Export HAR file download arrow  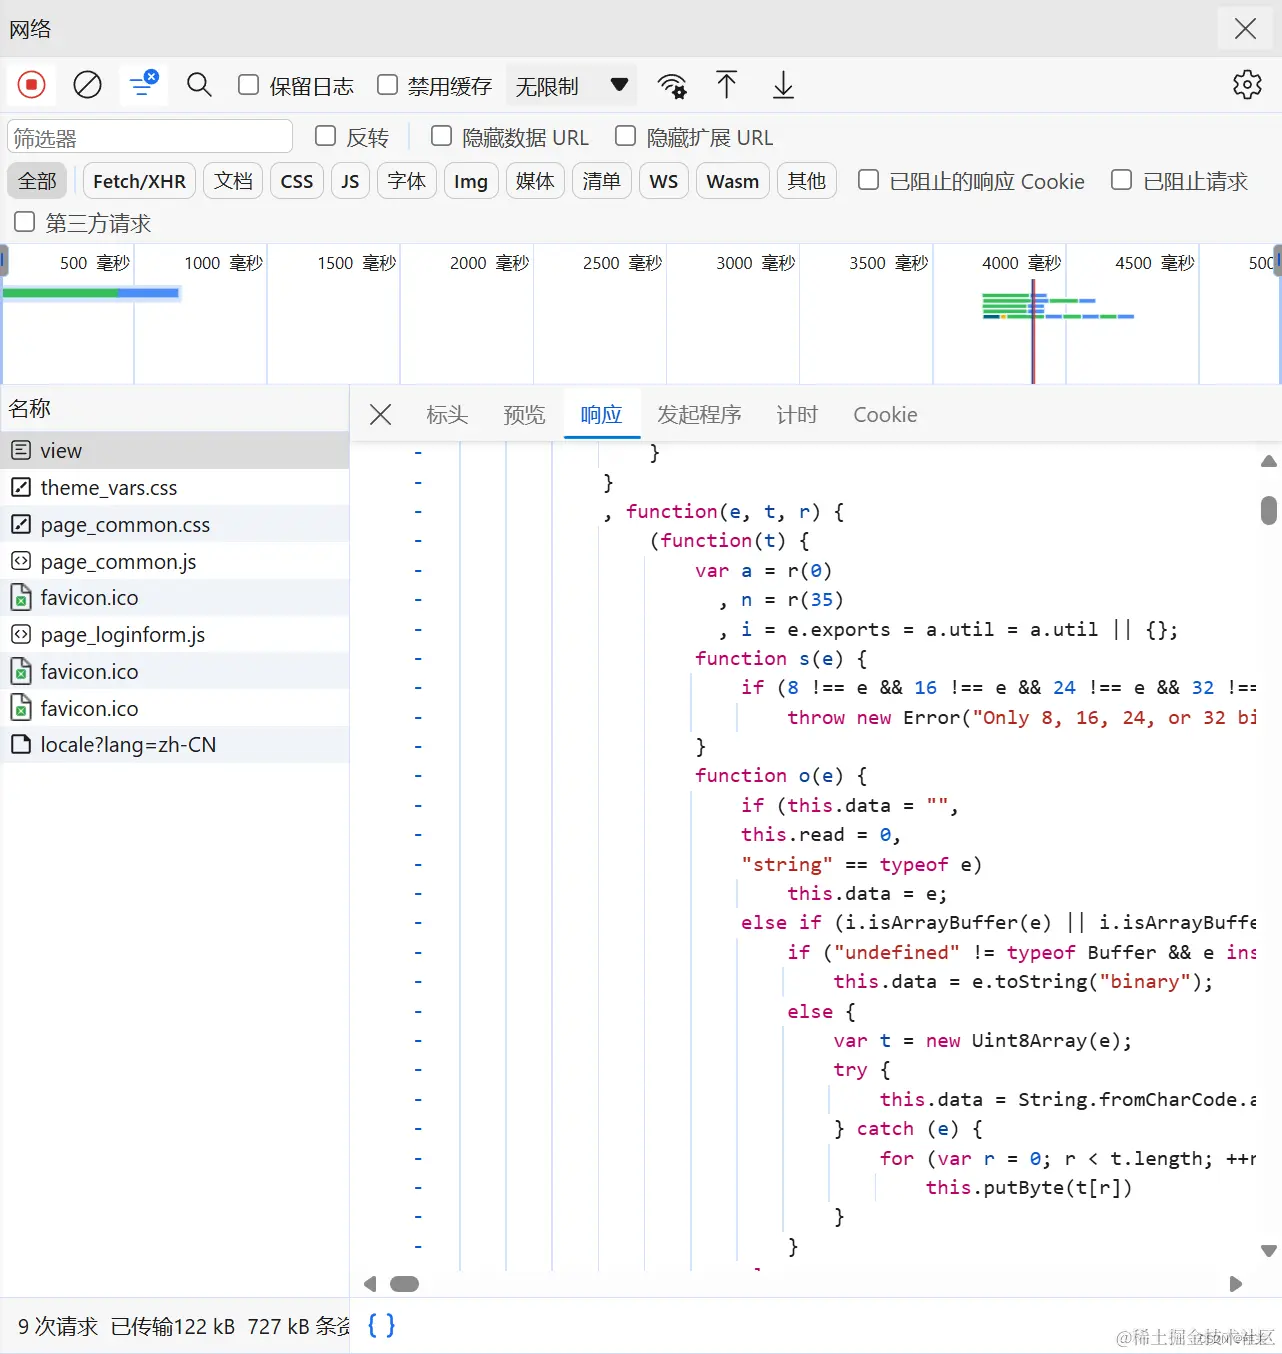[x=783, y=85]
